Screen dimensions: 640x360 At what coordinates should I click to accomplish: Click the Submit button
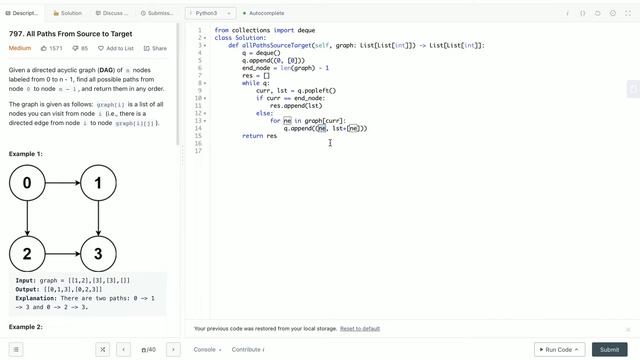609,349
